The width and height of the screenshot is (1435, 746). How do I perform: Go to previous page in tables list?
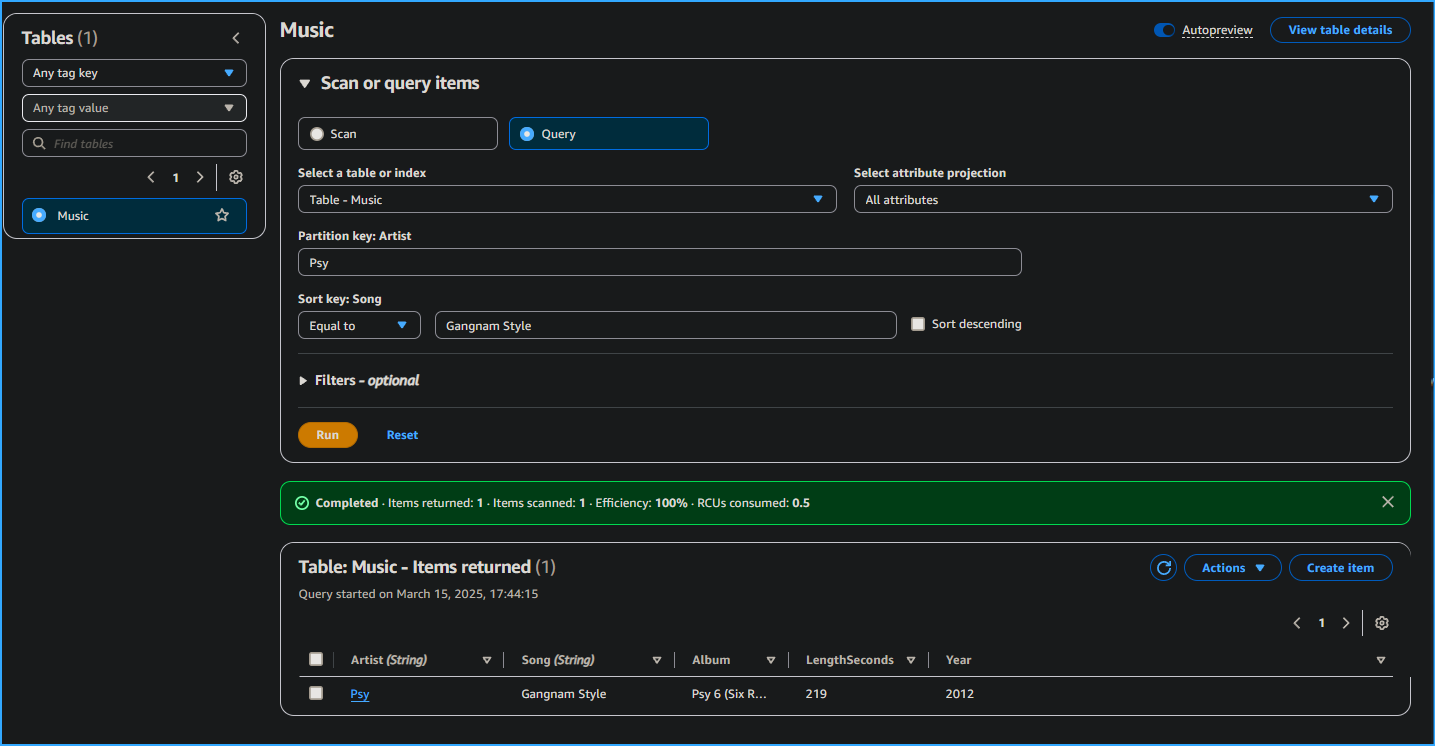click(x=151, y=177)
